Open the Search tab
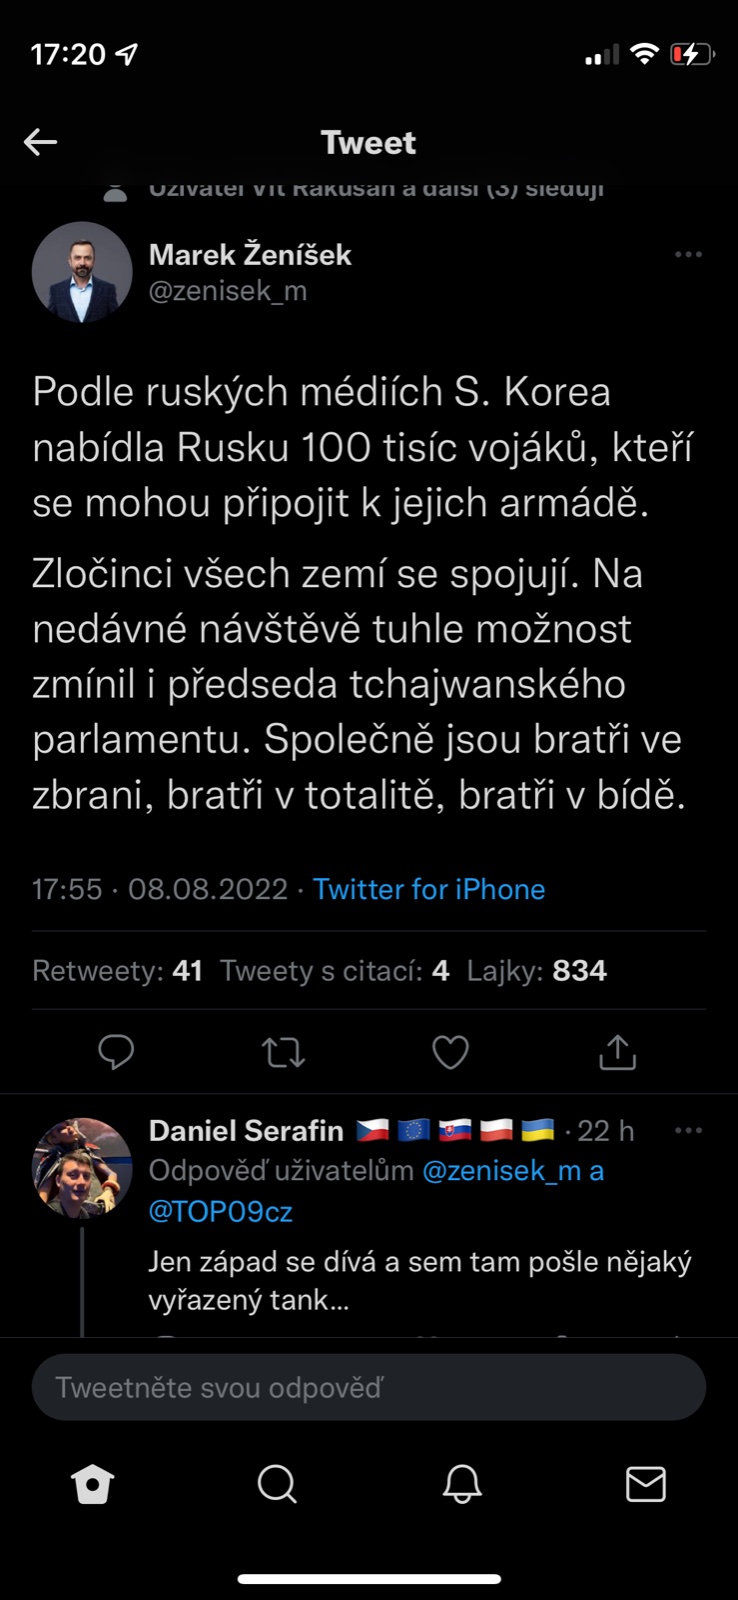This screenshot has height=1600, width=738. (277, 1485)
